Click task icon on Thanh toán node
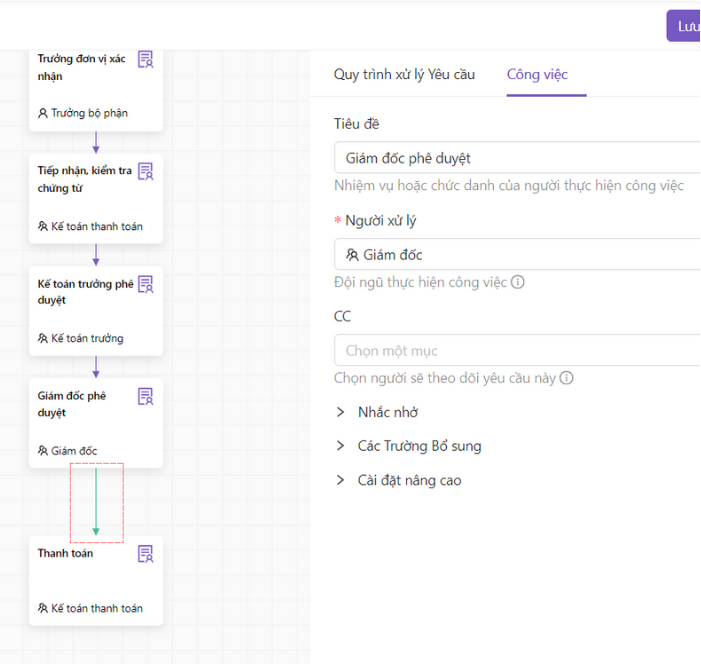 tap(146, 554)
